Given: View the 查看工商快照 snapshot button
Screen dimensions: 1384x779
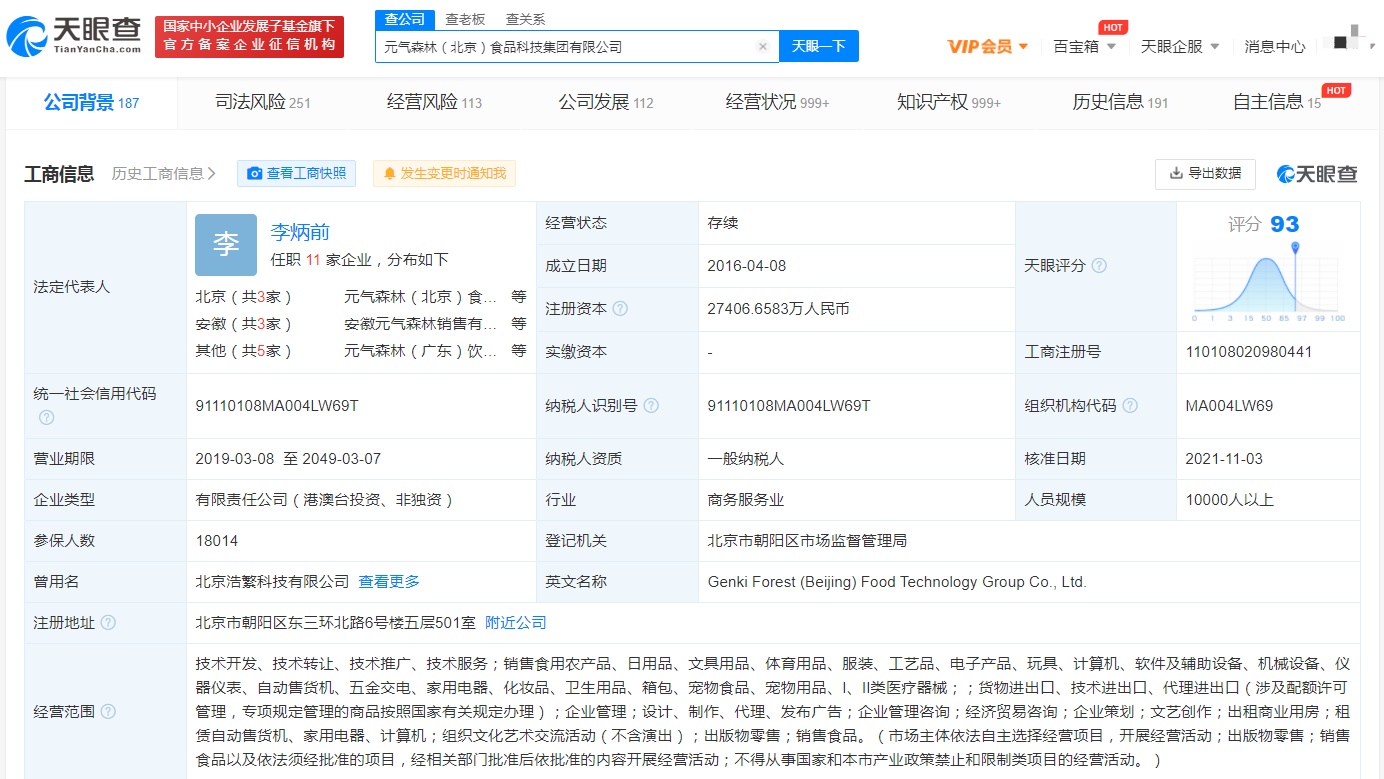Looking at the screenshot, I should tap(297, 173).
